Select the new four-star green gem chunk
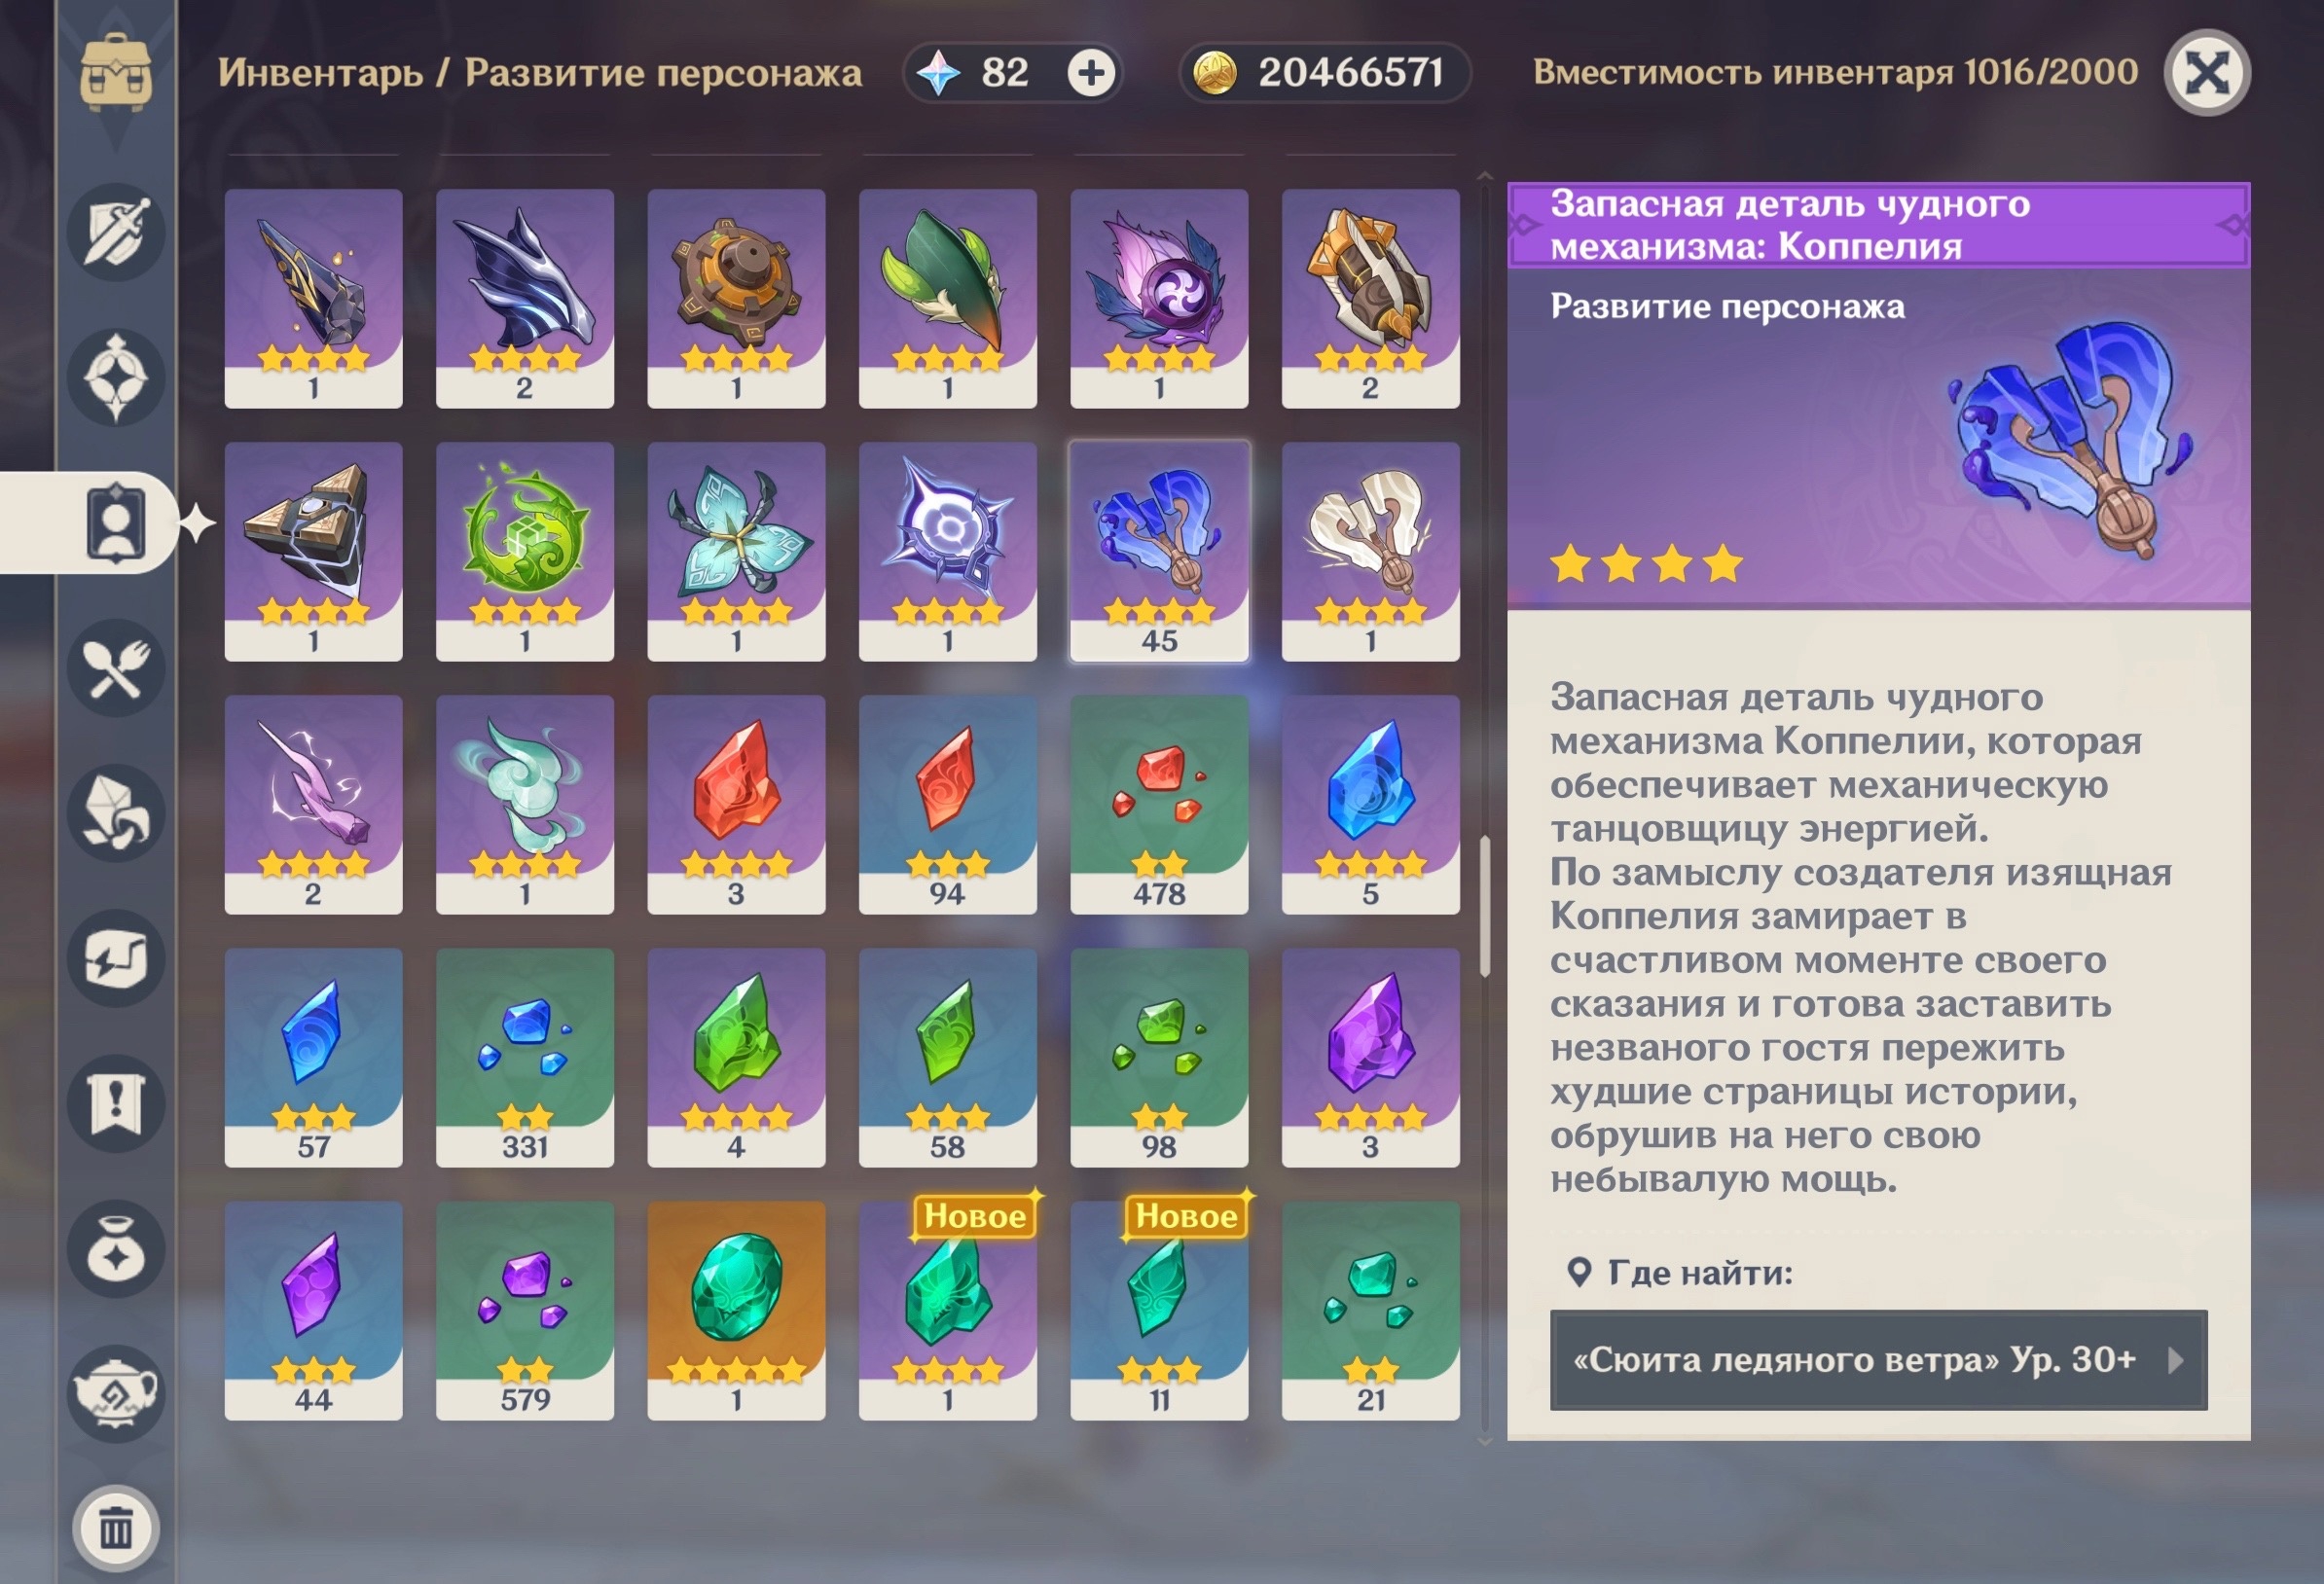 pos(947,1310)
